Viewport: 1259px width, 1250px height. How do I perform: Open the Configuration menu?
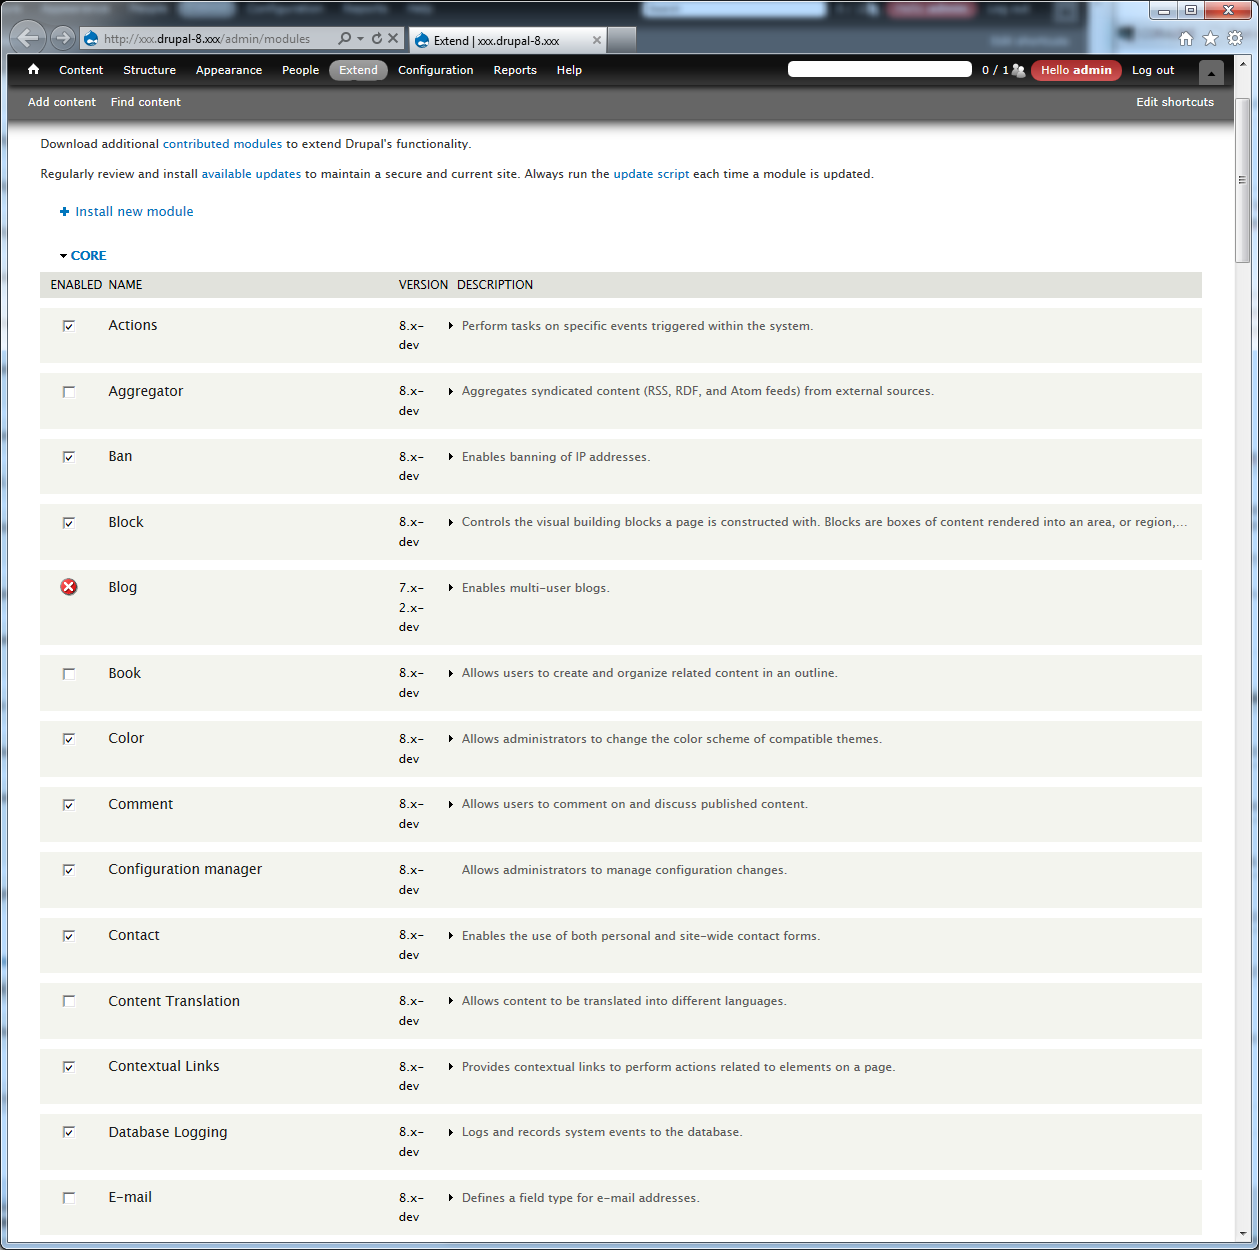coord(436,70)
